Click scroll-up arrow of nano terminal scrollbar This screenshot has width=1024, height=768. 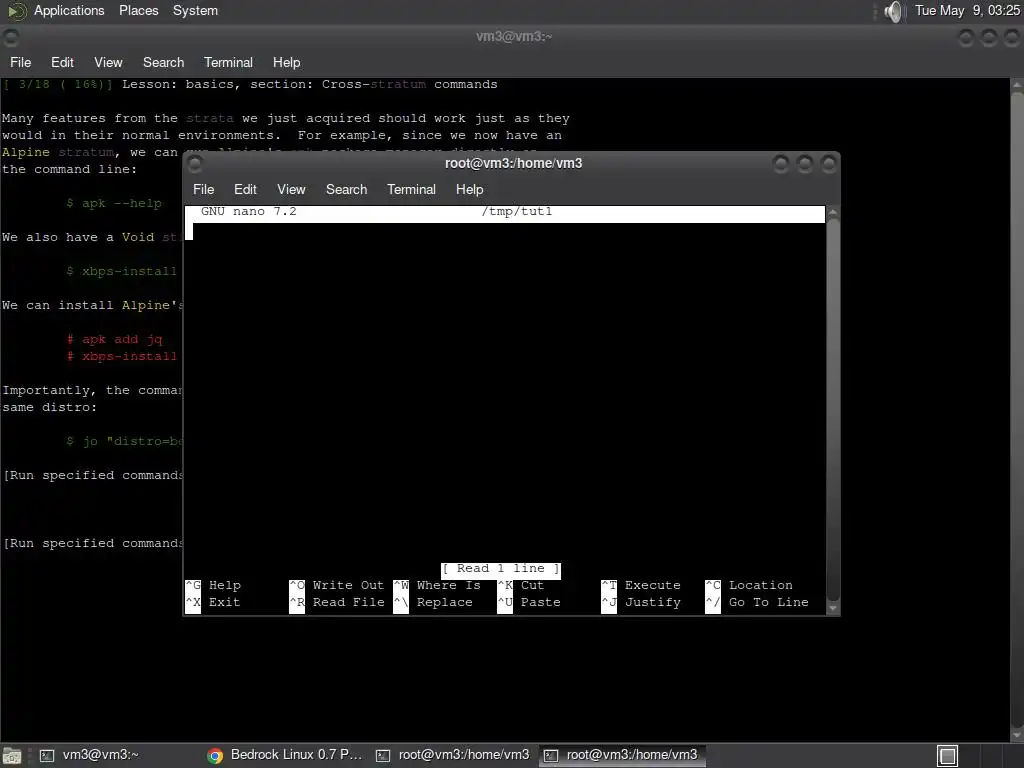coord(833,212)
